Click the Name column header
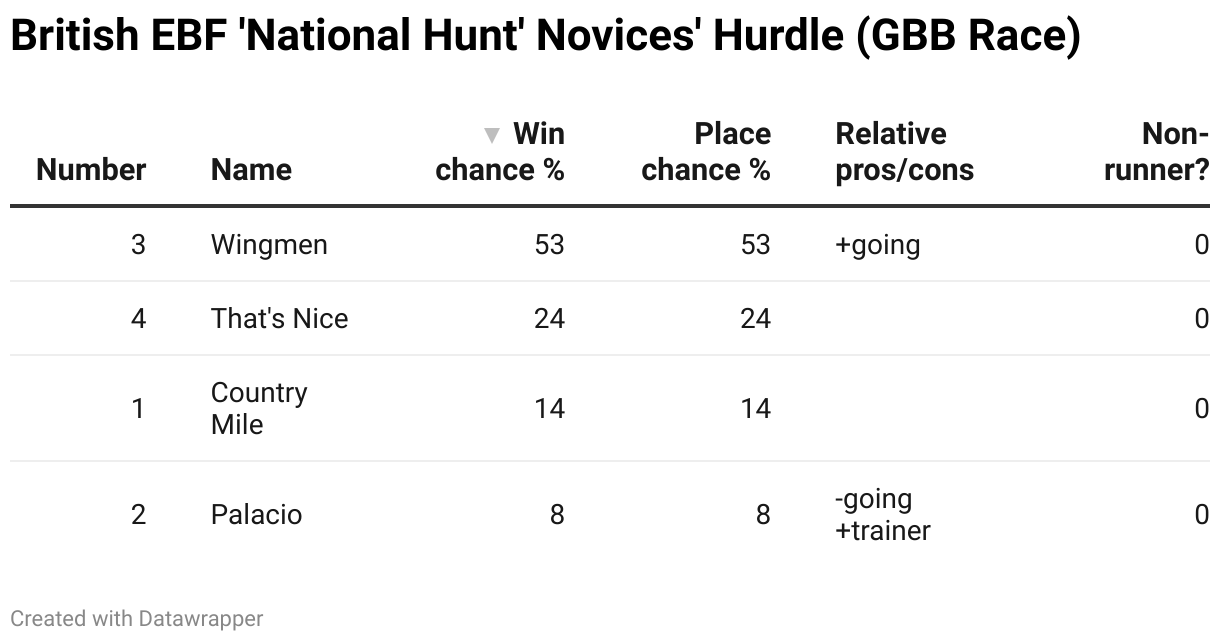 (x=251, y=170)
